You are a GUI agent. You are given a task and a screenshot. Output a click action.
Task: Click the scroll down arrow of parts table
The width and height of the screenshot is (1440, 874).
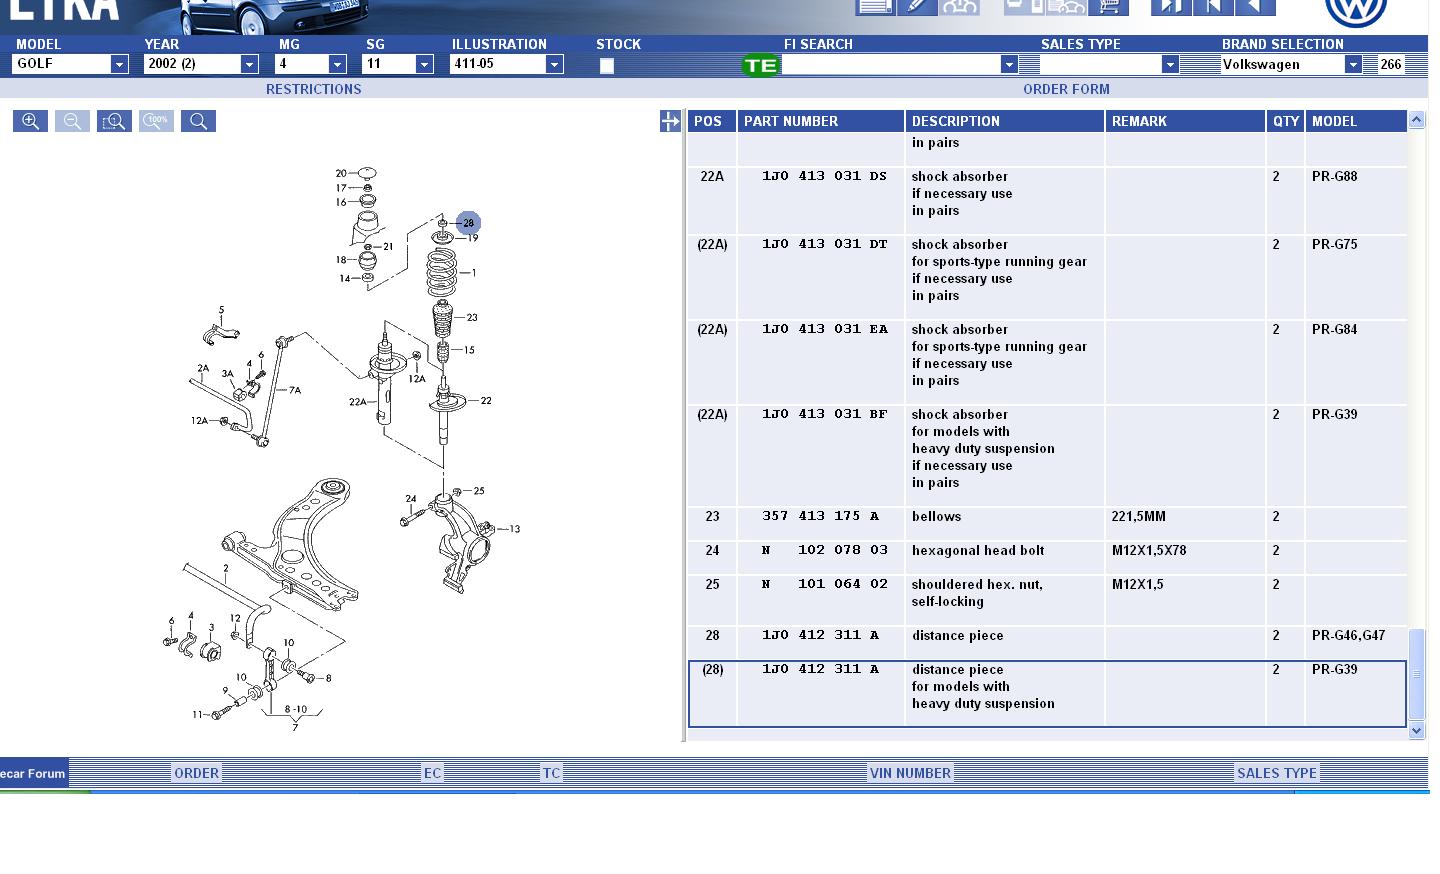1416,731
